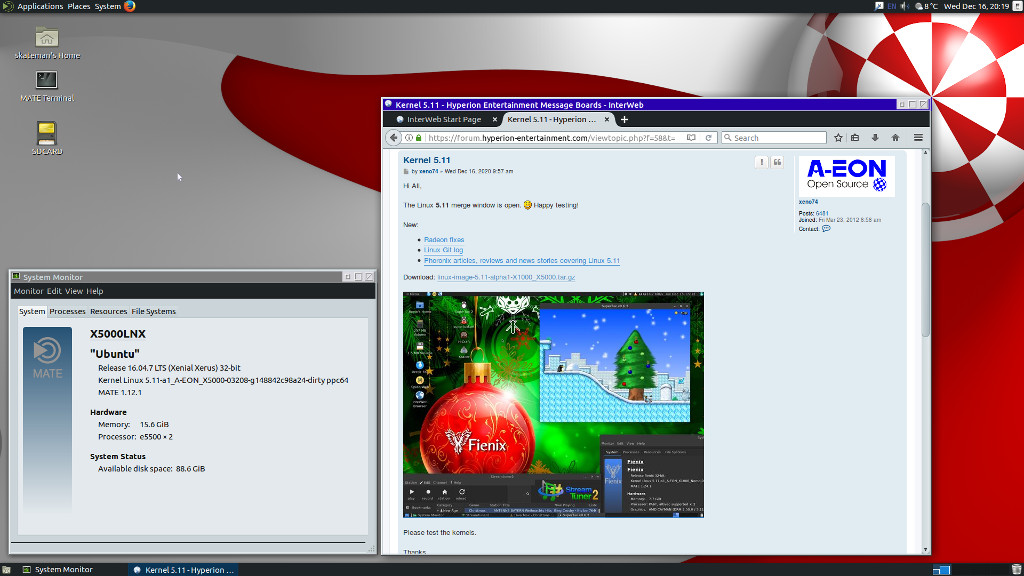Open xeno74's post count link
The width and height of the screenshot is (1024, 576).
click(x=822, y=214)
